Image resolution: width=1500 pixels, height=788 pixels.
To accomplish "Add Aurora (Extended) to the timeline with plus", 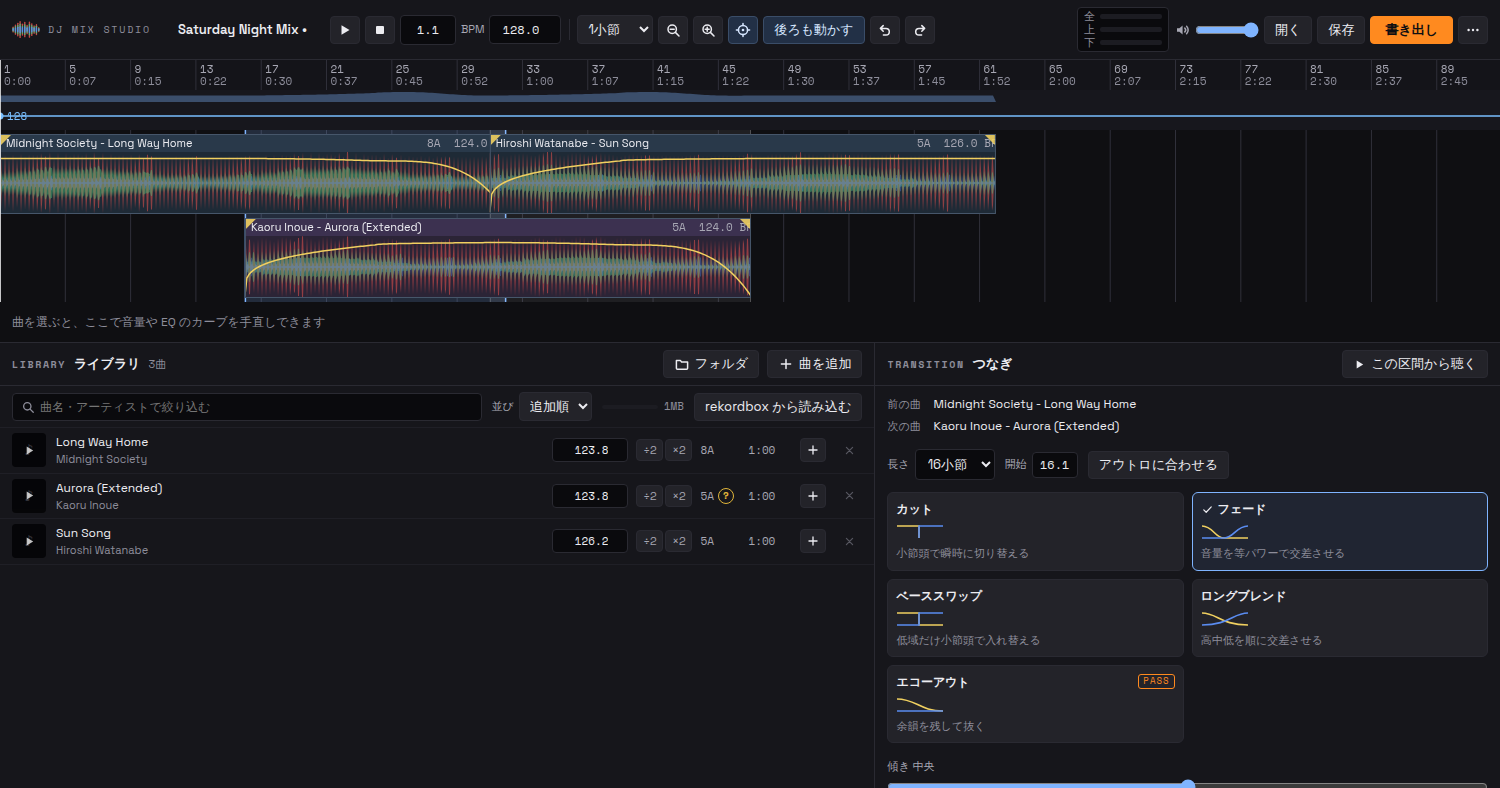I will coord(813,496).
